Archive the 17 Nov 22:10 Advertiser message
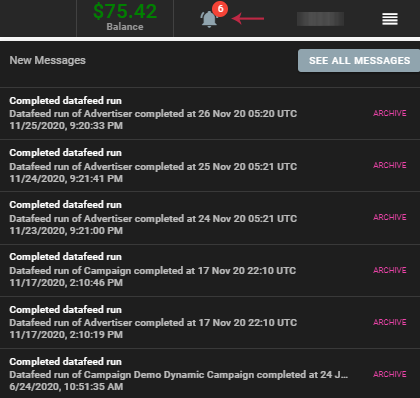 [390, 322]
